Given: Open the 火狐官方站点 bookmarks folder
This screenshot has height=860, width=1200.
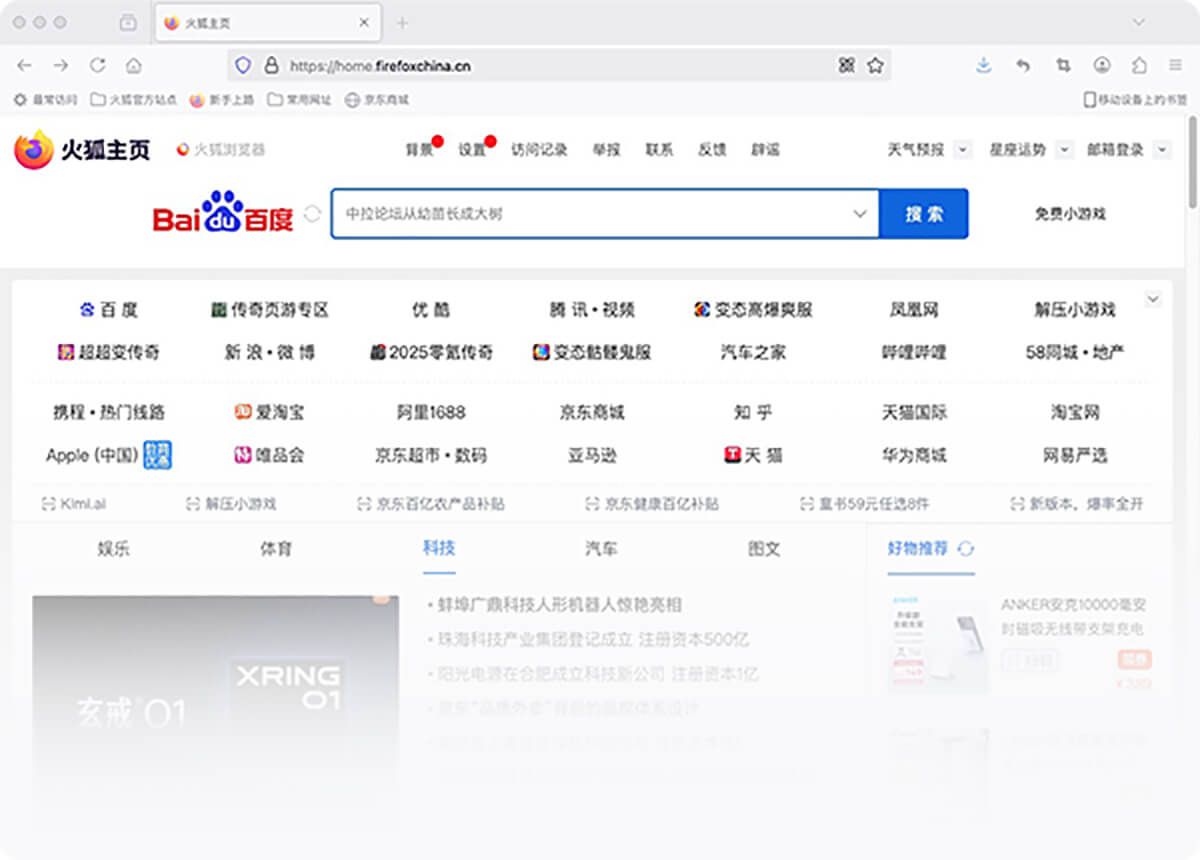Looking at the screenshot, I should tap(134, 100).
